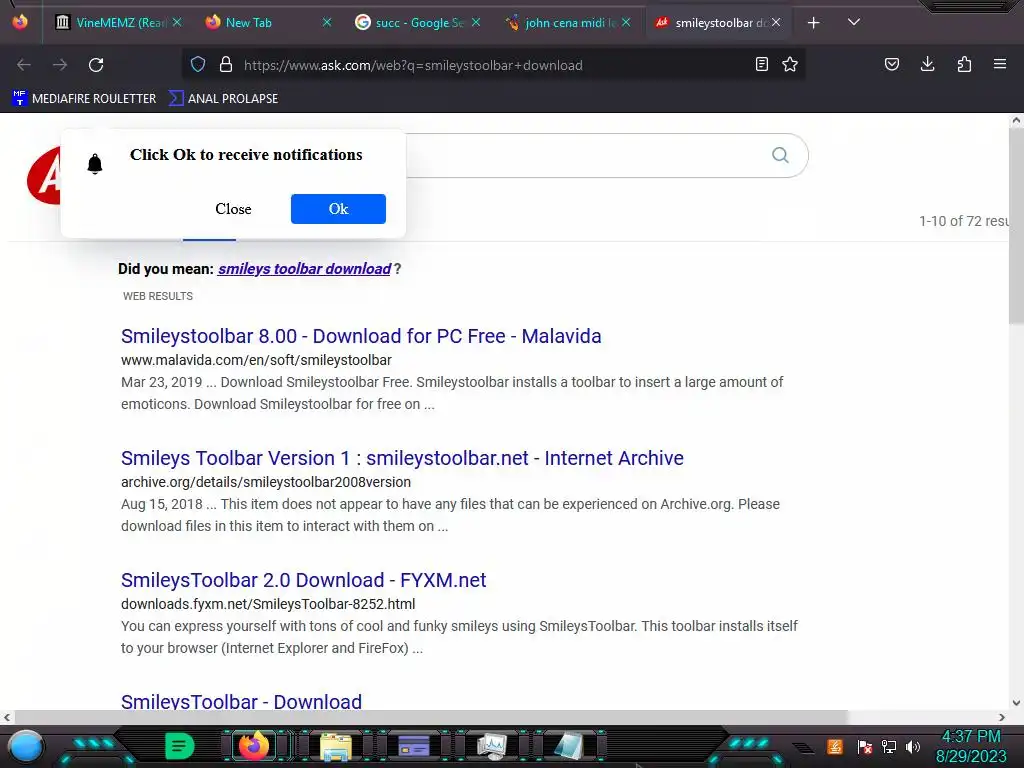Click the Java update tray icon
This screenshot has height=768, width=1024.
(x=834, y=746)
